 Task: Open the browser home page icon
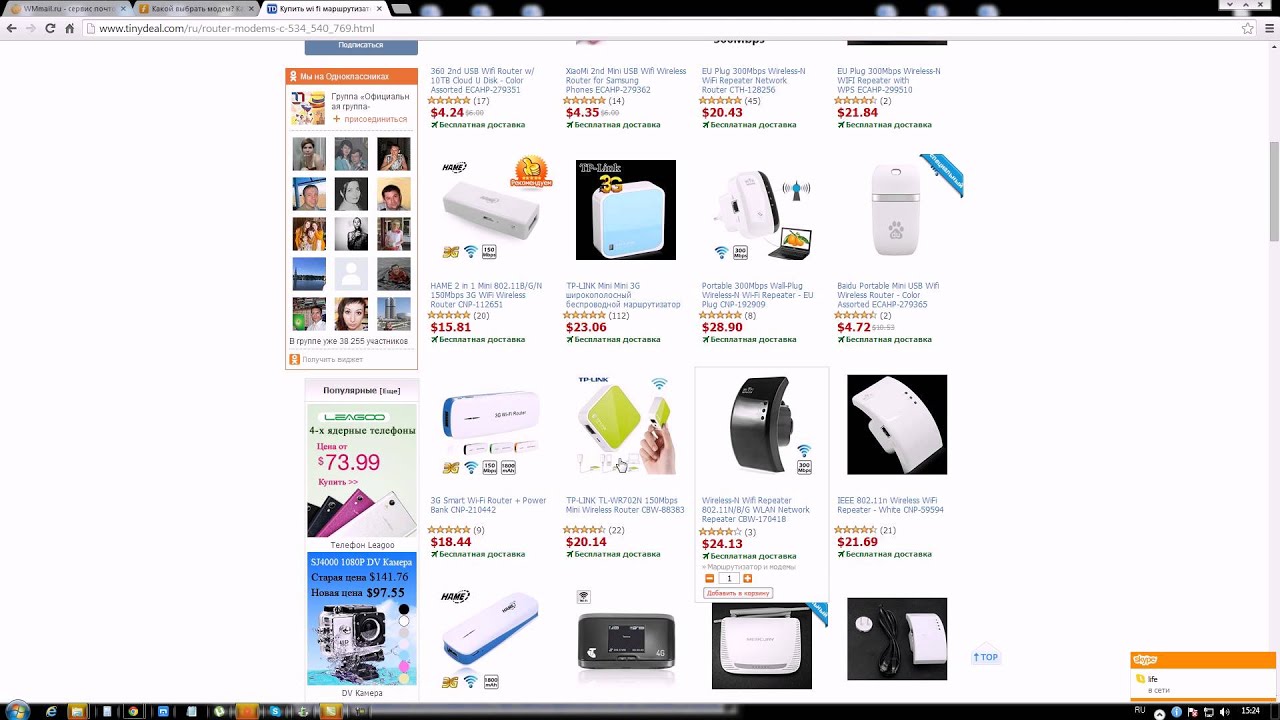[70, 28]
